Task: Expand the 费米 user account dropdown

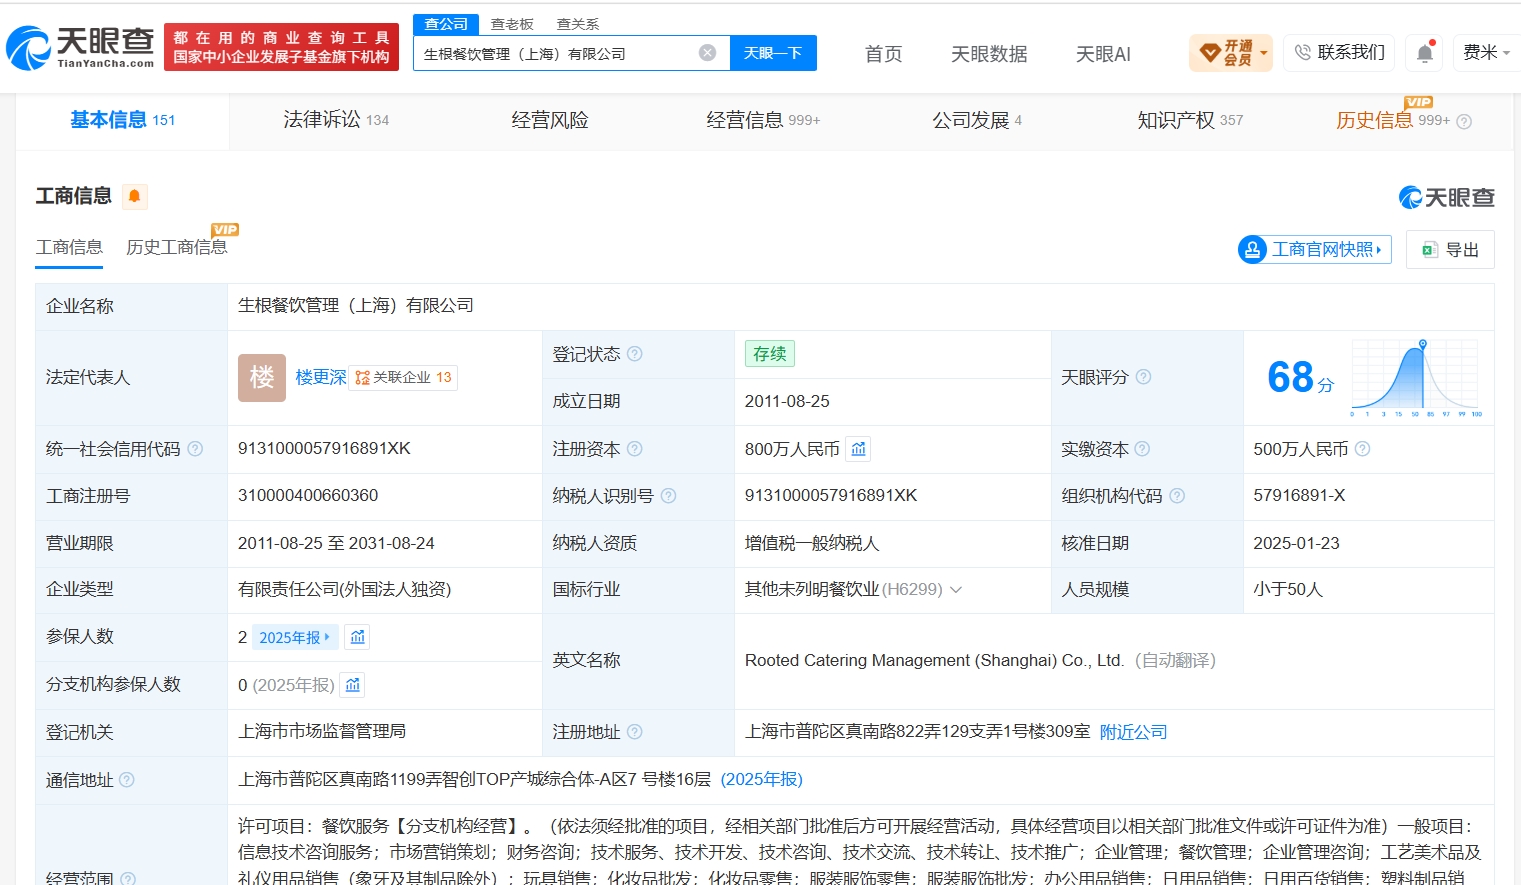Action: tap(1487, 52)
